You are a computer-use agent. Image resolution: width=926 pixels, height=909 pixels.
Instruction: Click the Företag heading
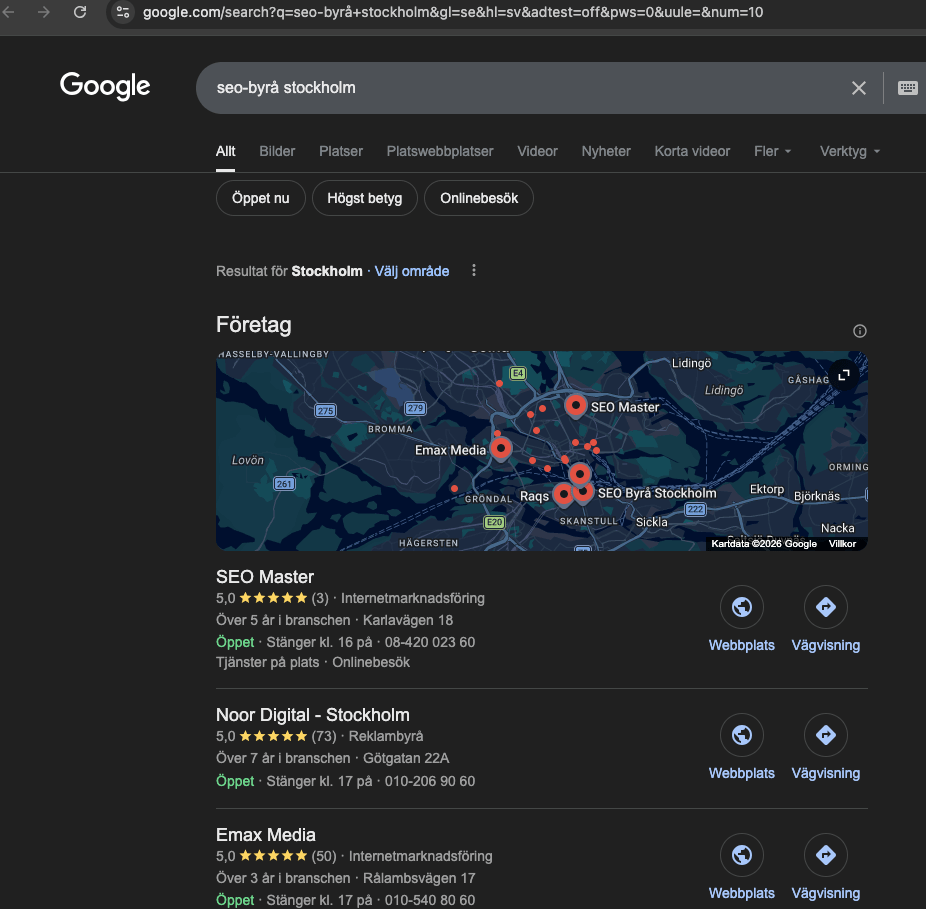tap(253, 324)
